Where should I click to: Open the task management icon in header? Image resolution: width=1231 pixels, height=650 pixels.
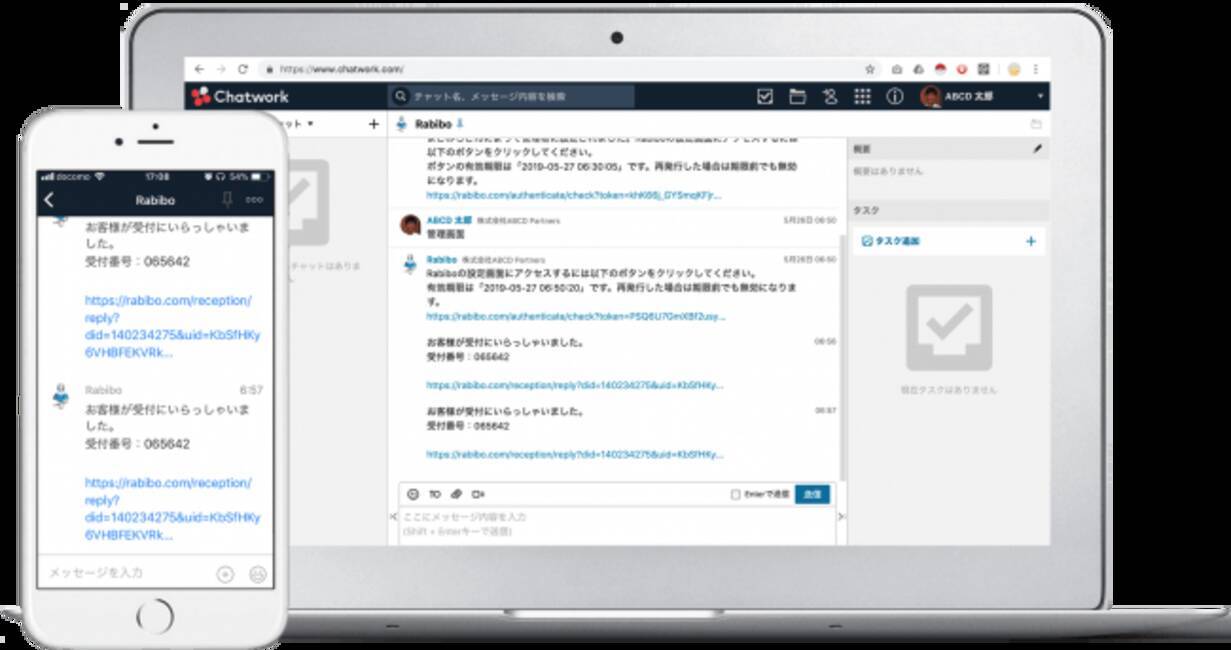pos(765,97)
